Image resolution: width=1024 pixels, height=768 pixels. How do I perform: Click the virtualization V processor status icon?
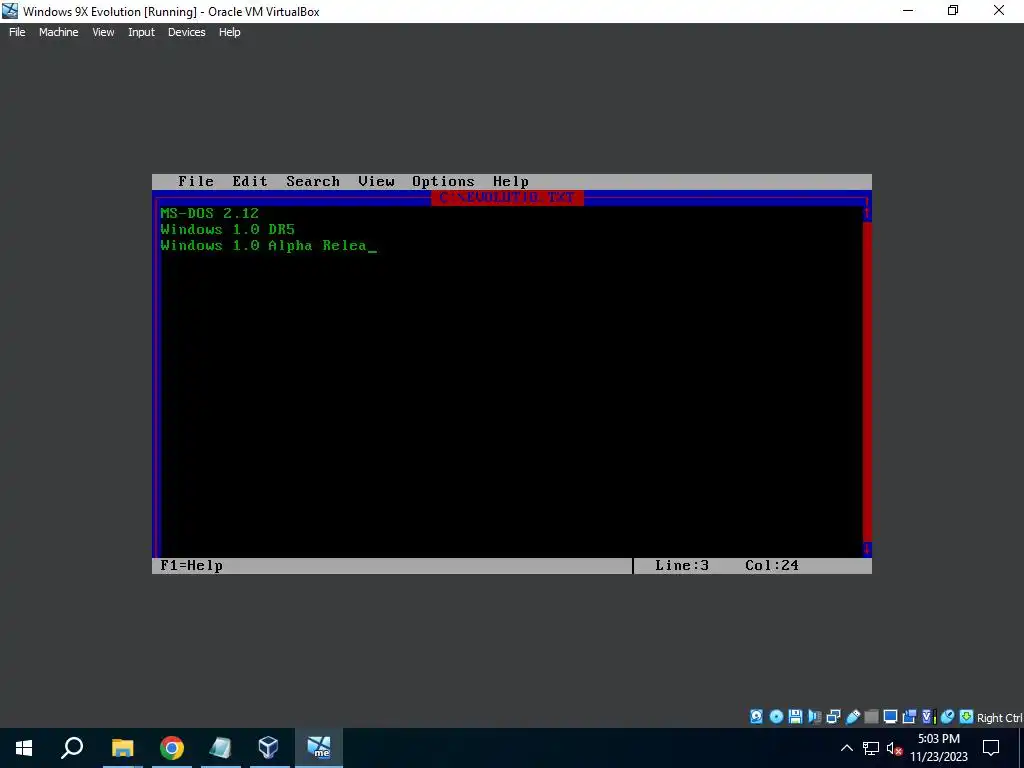[x=928, y=716]
